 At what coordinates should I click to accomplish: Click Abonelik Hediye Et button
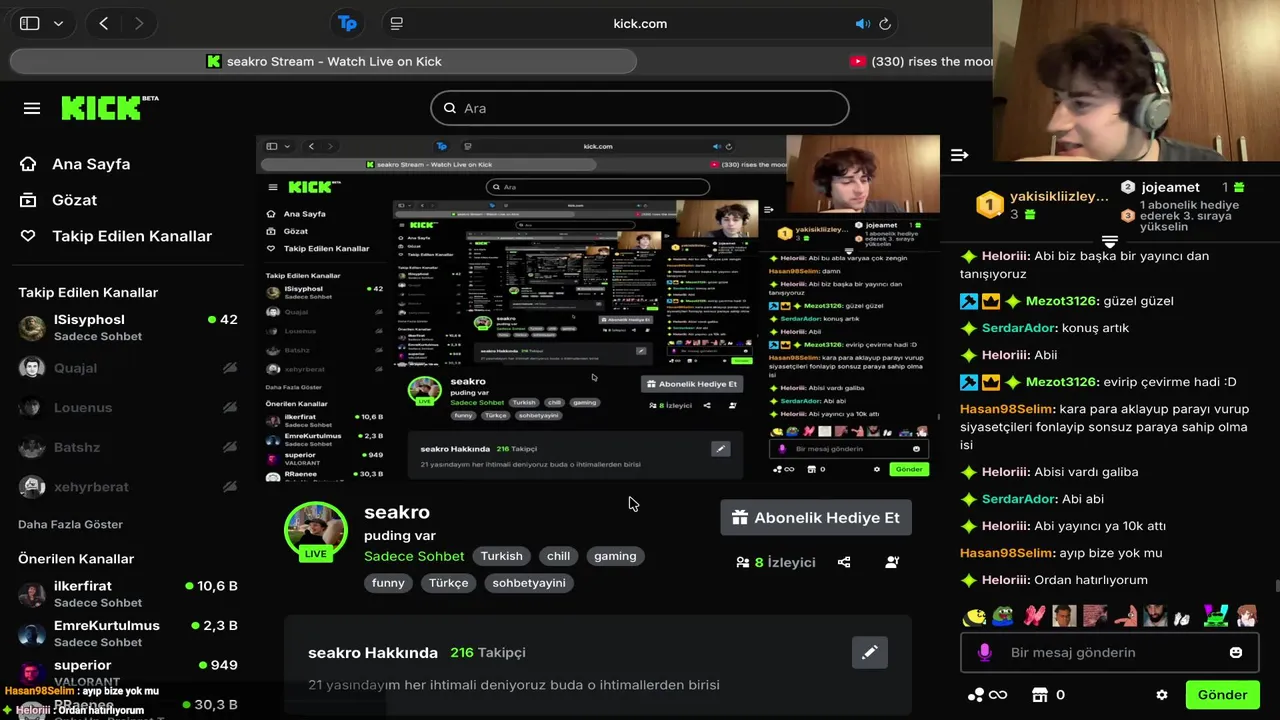(816, 517)
